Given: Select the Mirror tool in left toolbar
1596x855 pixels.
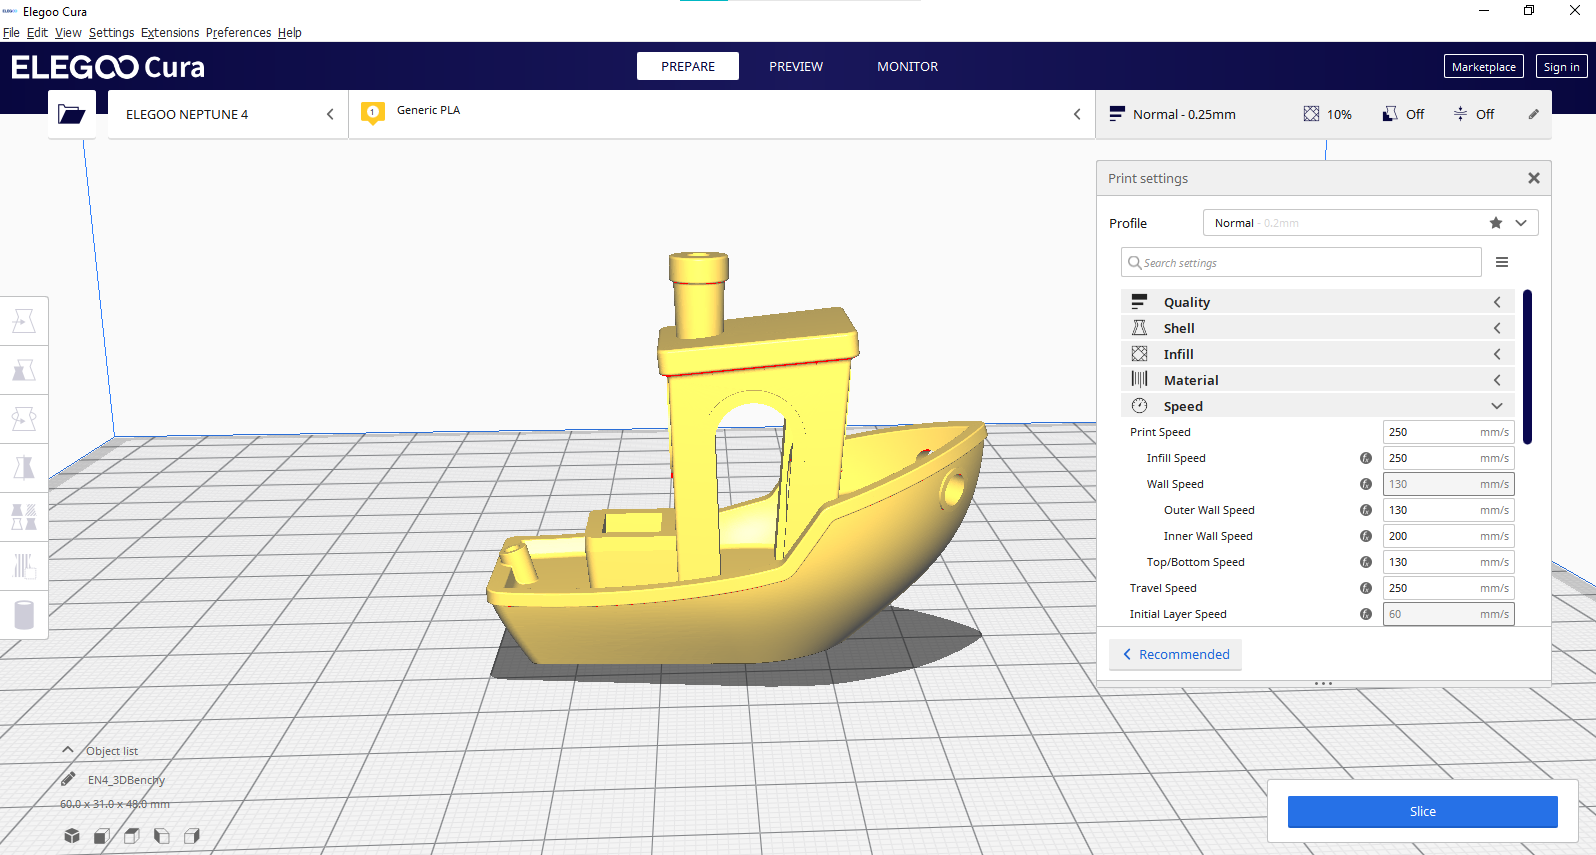Looking at the screenshot, I should pyautogui.click(x=24, y=468).
